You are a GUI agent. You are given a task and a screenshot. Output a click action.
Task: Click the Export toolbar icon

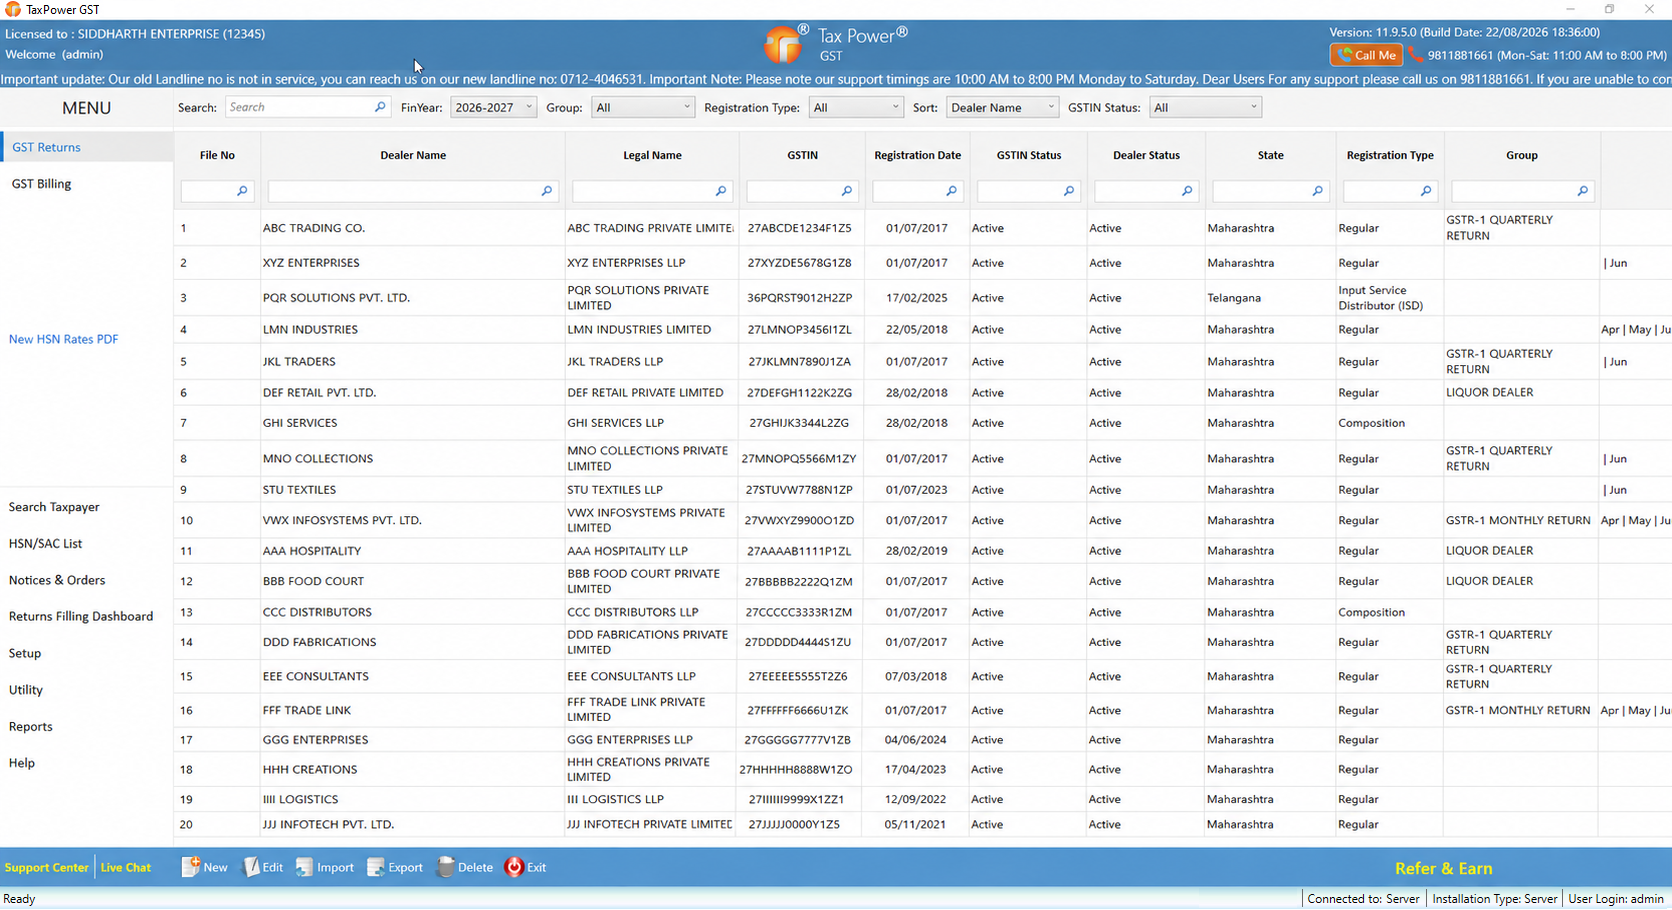click(x=375, y=867)
